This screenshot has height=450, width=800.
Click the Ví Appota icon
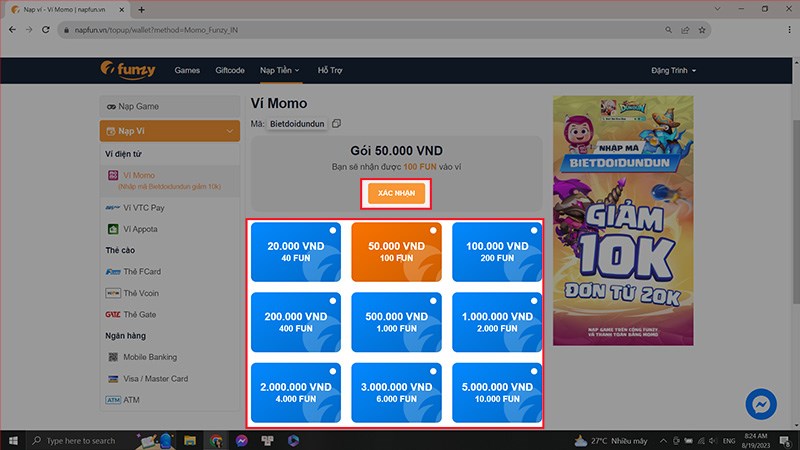pyautogui.click(x=113, y=229)
